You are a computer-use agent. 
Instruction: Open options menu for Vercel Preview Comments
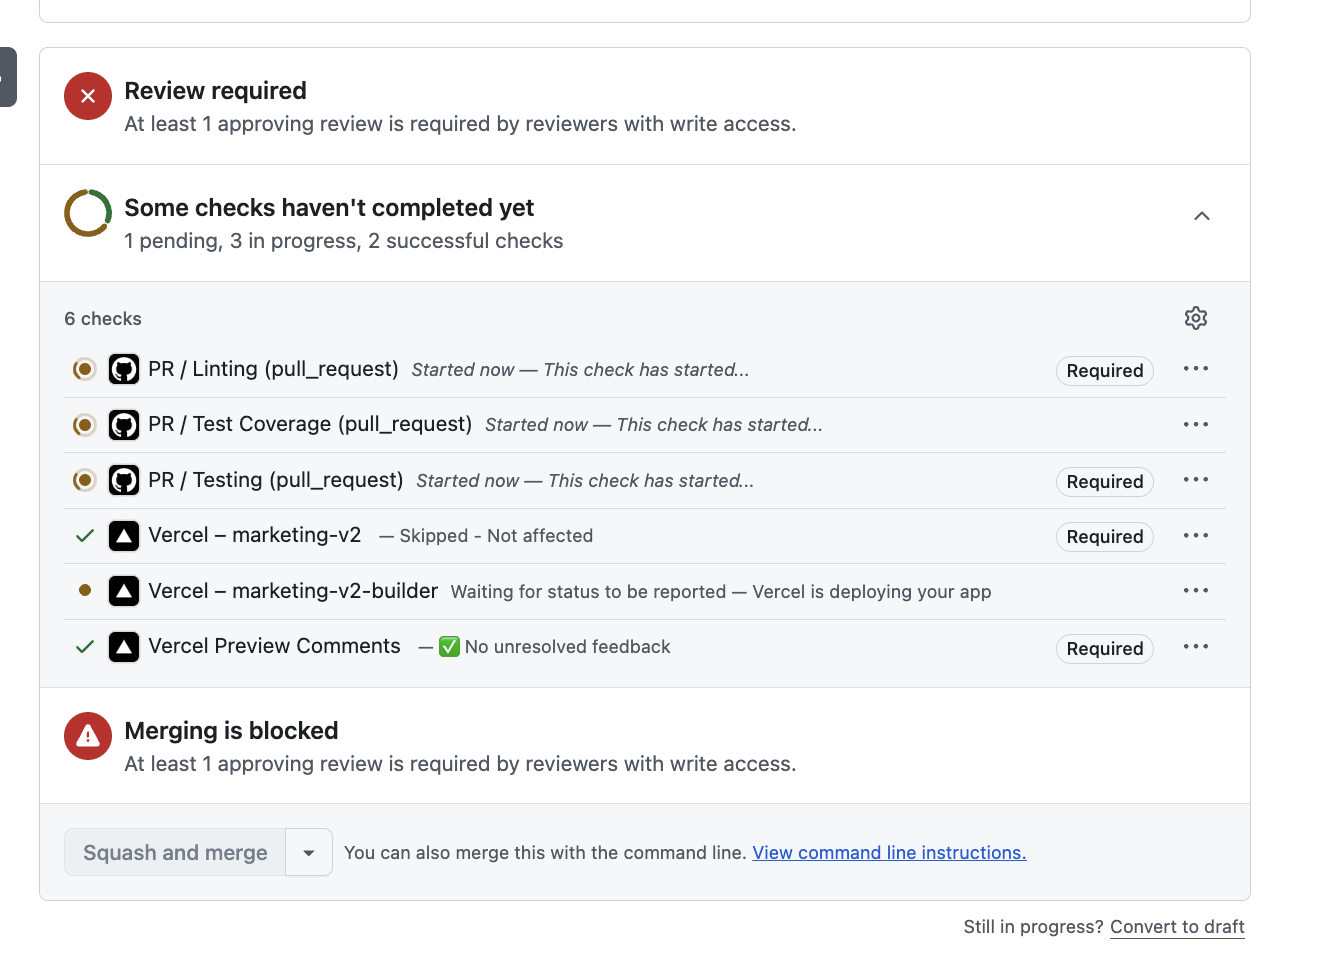click(1196, 647)
